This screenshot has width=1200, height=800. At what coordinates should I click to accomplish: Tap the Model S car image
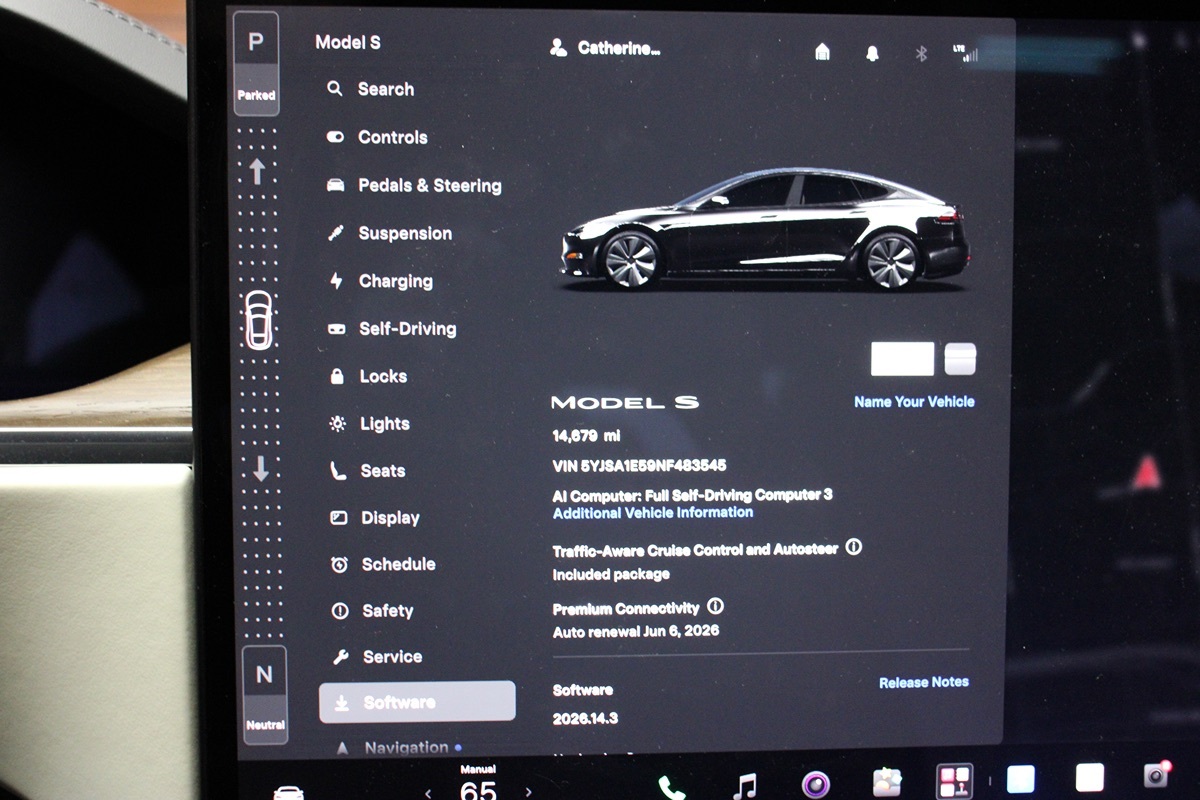(x=766, y=229)
